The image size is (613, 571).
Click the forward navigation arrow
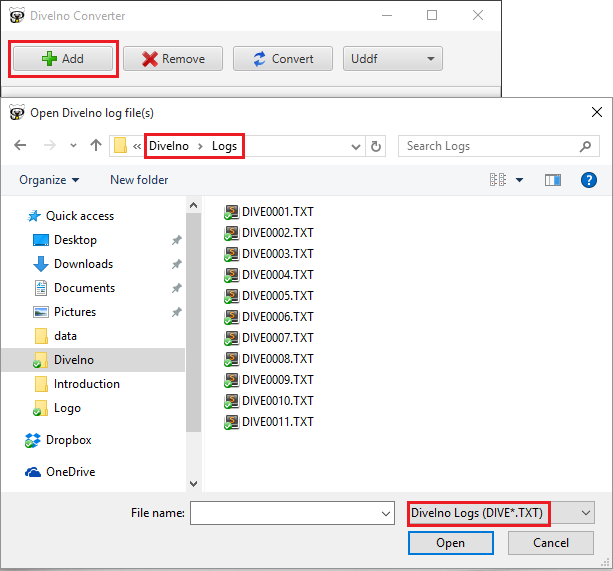click(x=50, y=145)
